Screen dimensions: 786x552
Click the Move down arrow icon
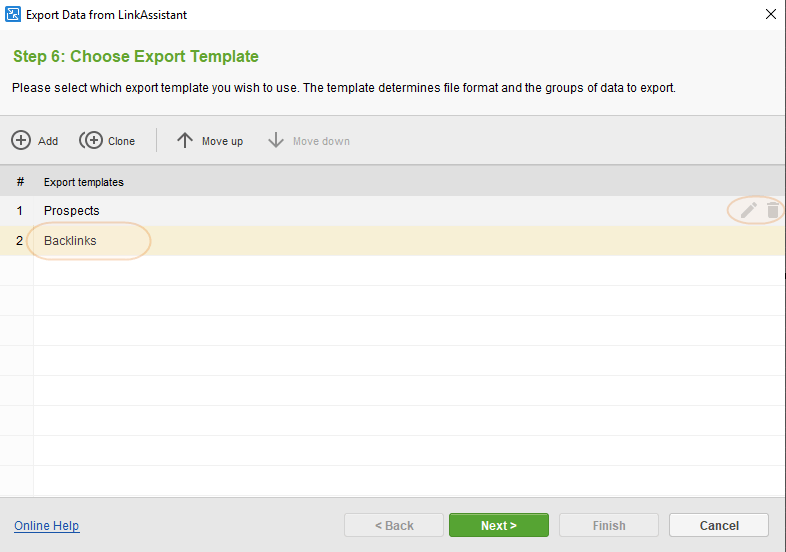pyautogui.click(x=276, y=140)
